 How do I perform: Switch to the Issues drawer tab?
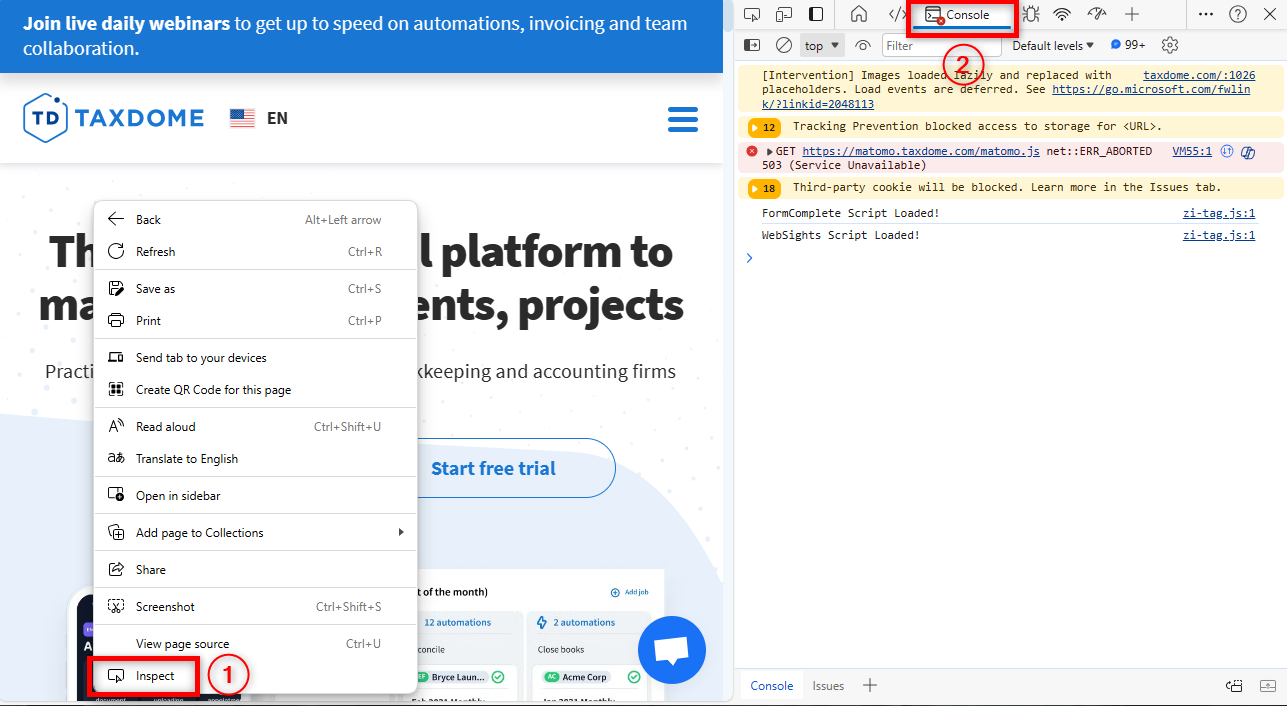(828, 685)
